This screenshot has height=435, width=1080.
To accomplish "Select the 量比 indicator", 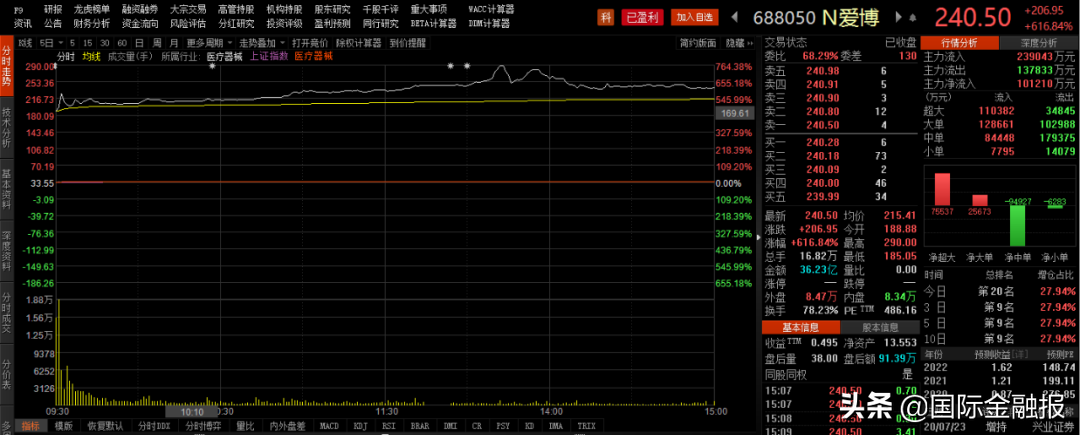I will tap(245, 426).
